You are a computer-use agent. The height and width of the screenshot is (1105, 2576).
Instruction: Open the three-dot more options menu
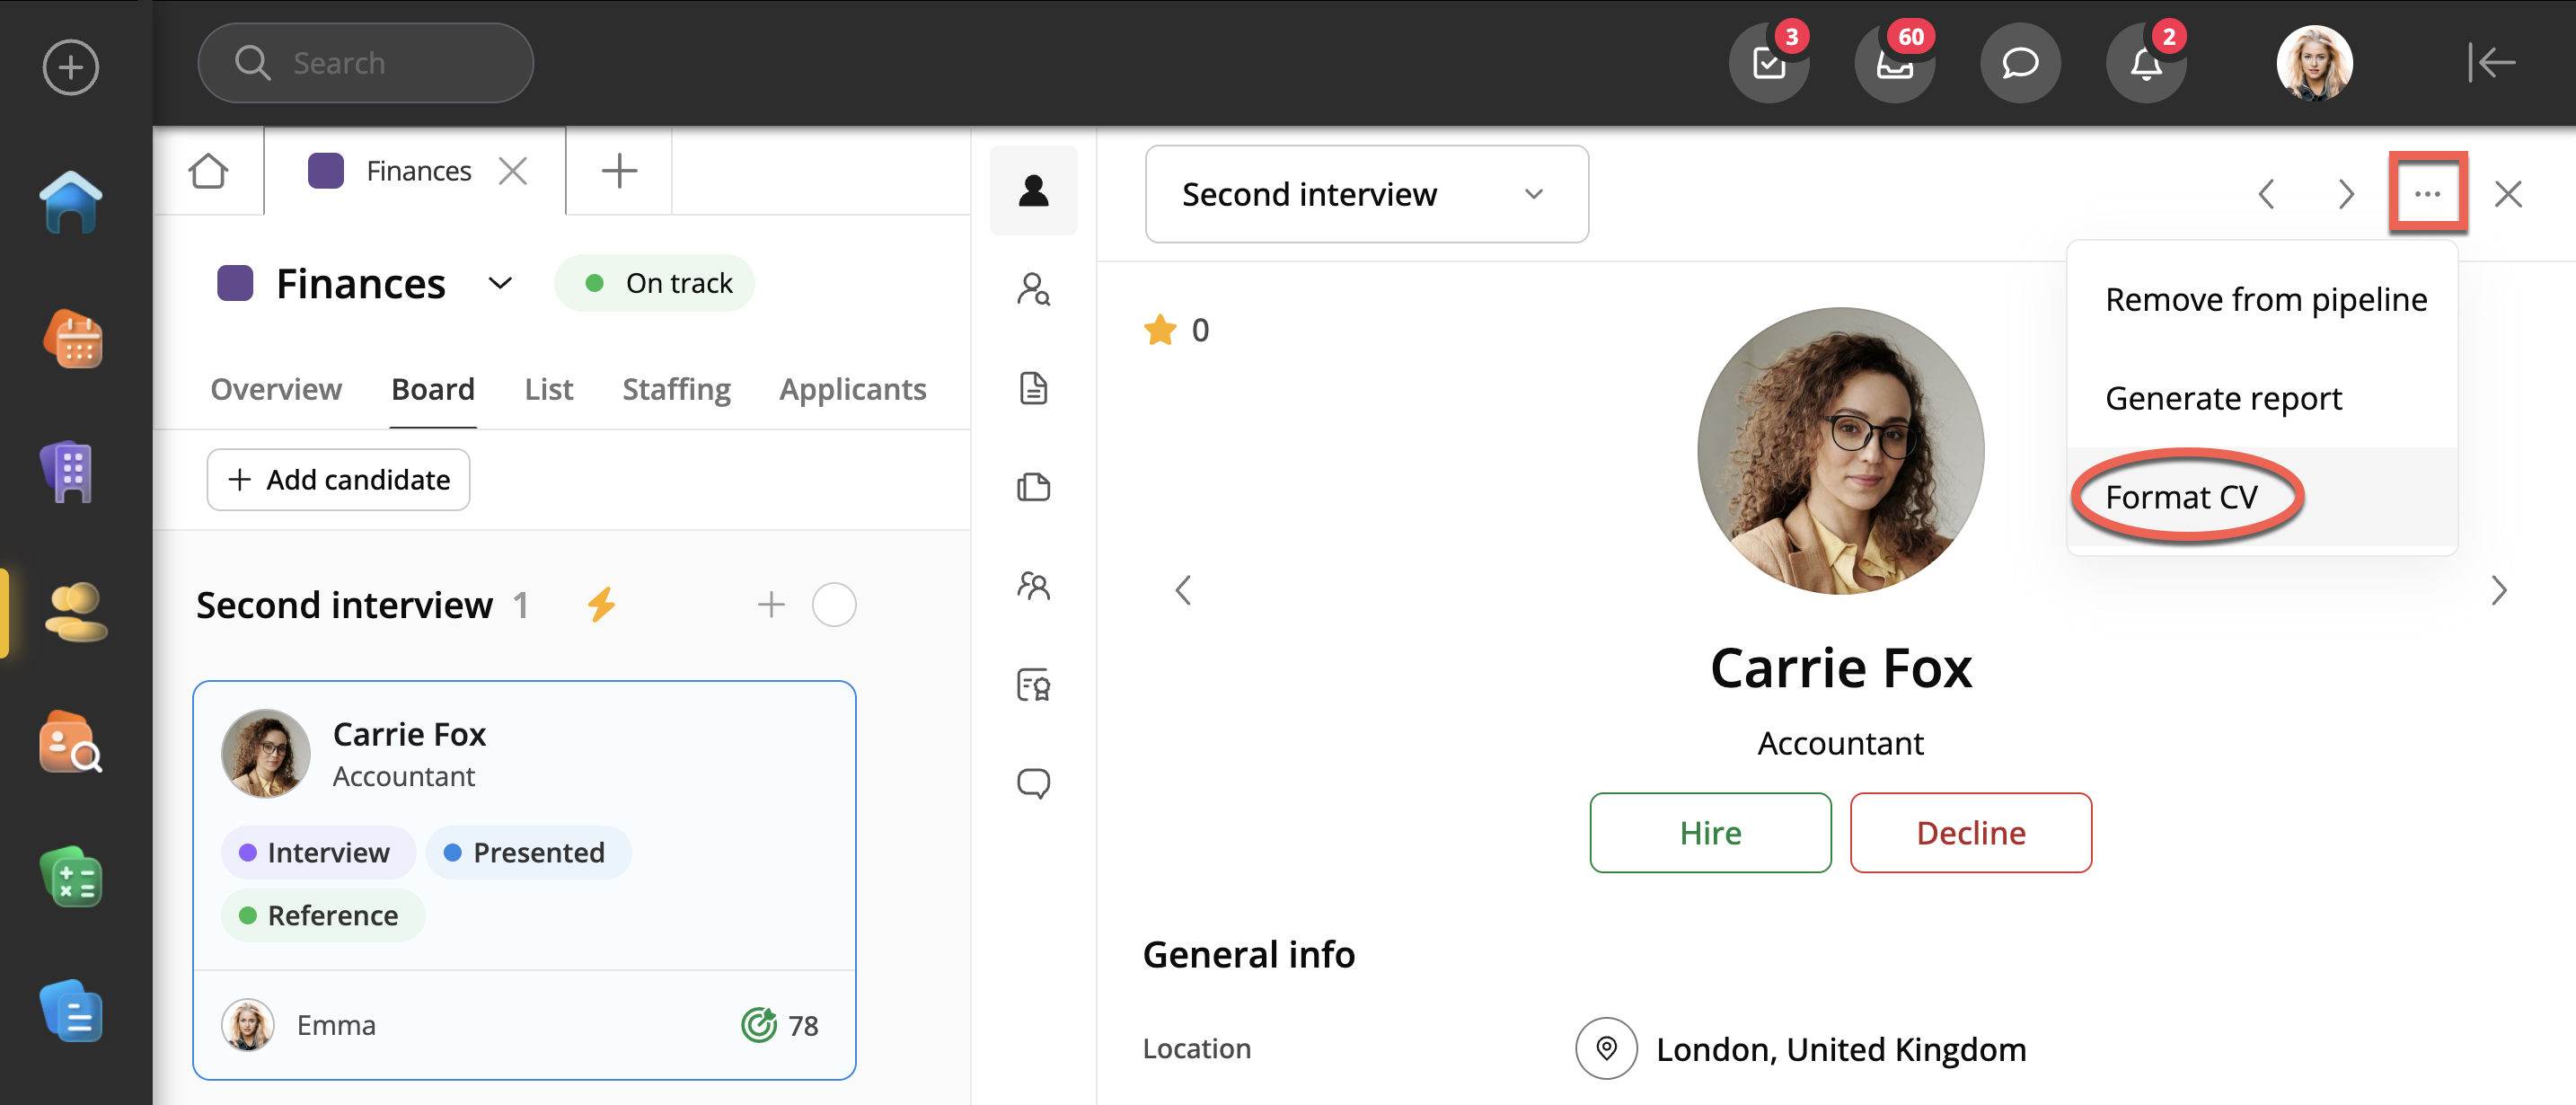2427,194
